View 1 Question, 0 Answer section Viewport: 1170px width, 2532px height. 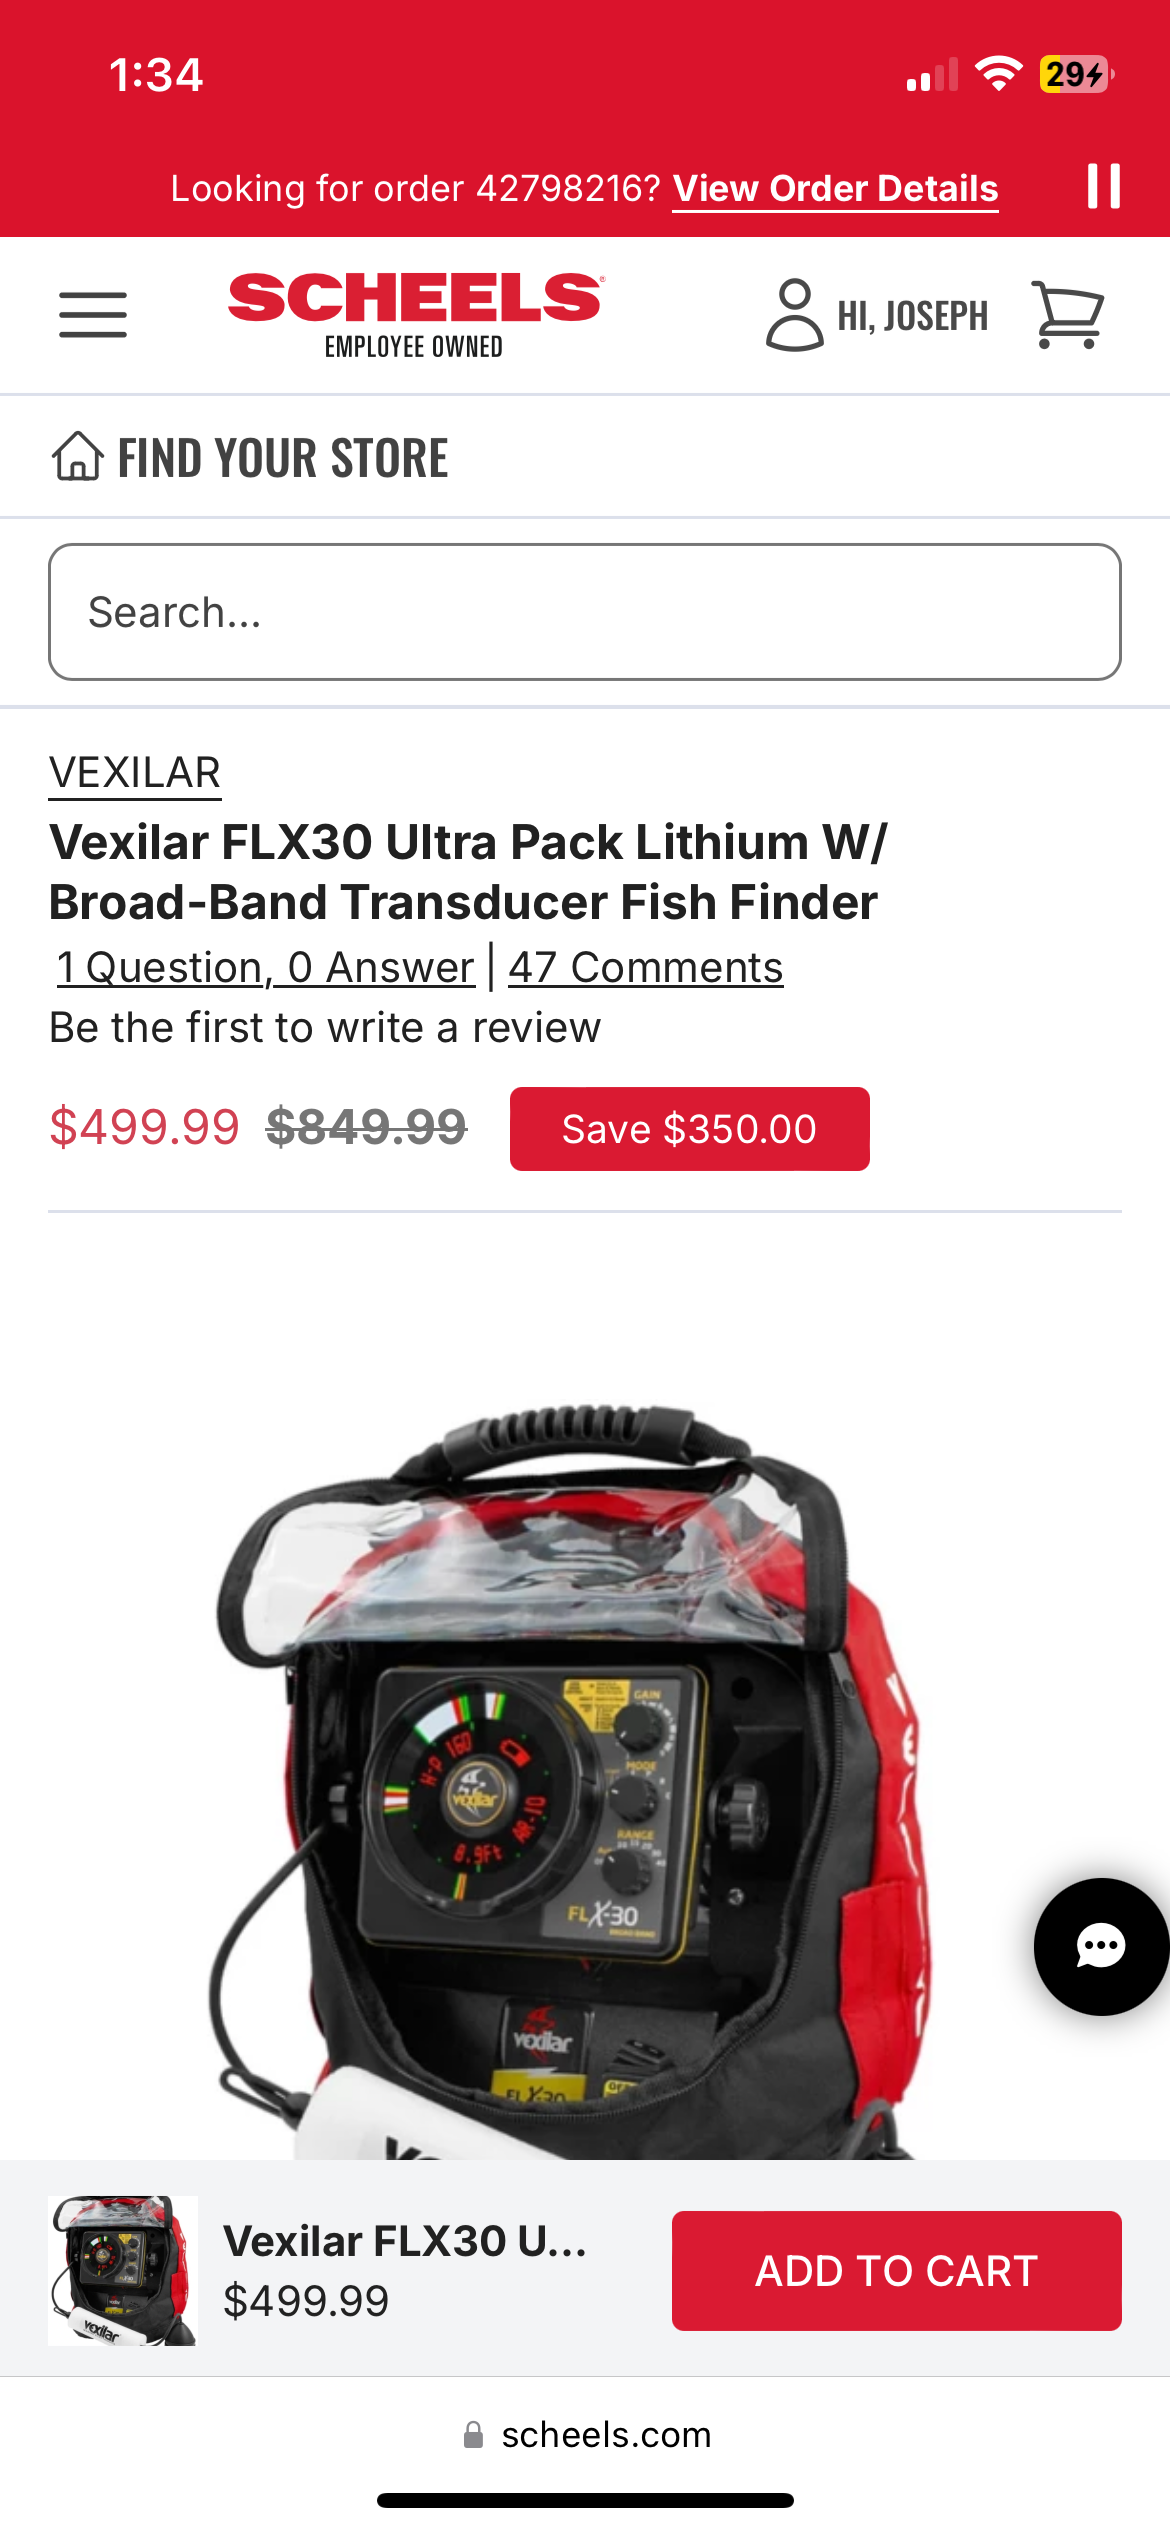tap(265, 967)
